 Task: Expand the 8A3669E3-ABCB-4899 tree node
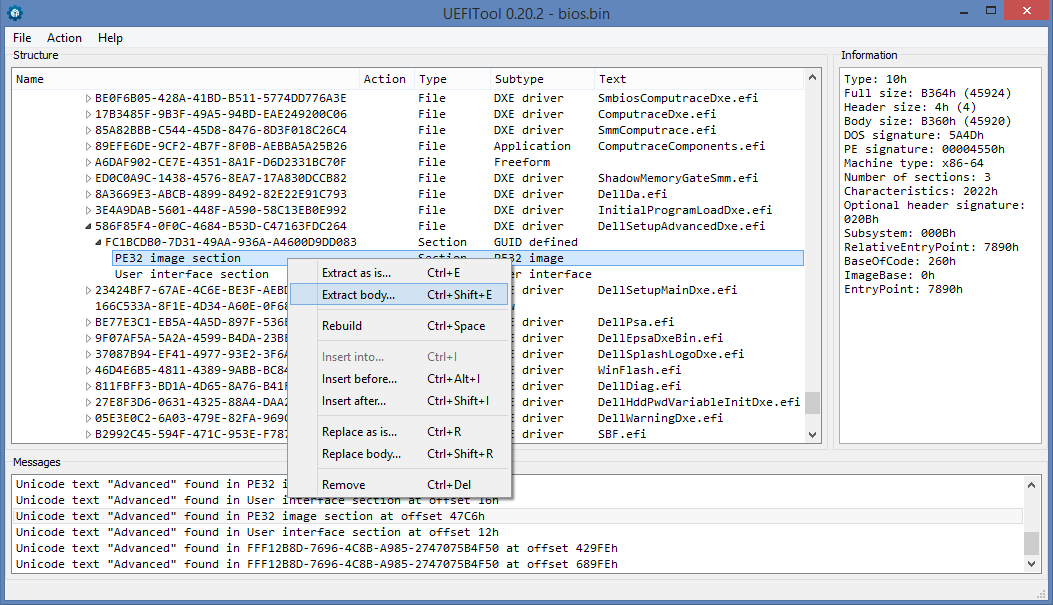point(88,195)
